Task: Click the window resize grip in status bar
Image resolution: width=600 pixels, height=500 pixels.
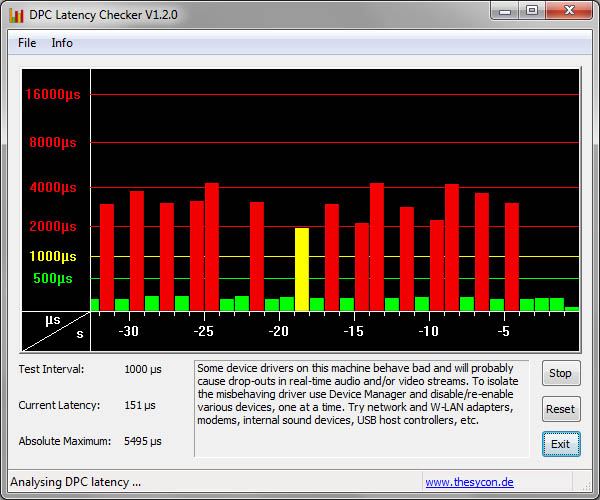Action: point(586,485)
